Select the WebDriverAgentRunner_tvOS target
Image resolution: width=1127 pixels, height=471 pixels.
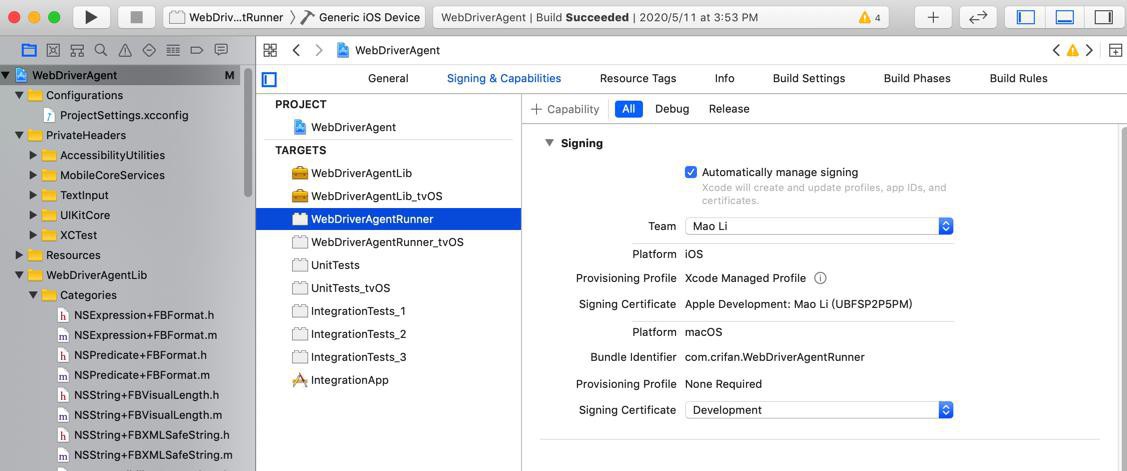point(388,242)
